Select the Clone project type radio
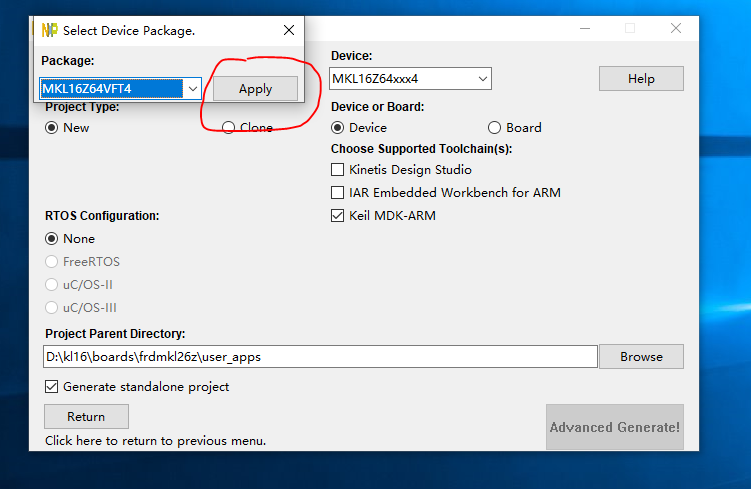 click(229, 128)
